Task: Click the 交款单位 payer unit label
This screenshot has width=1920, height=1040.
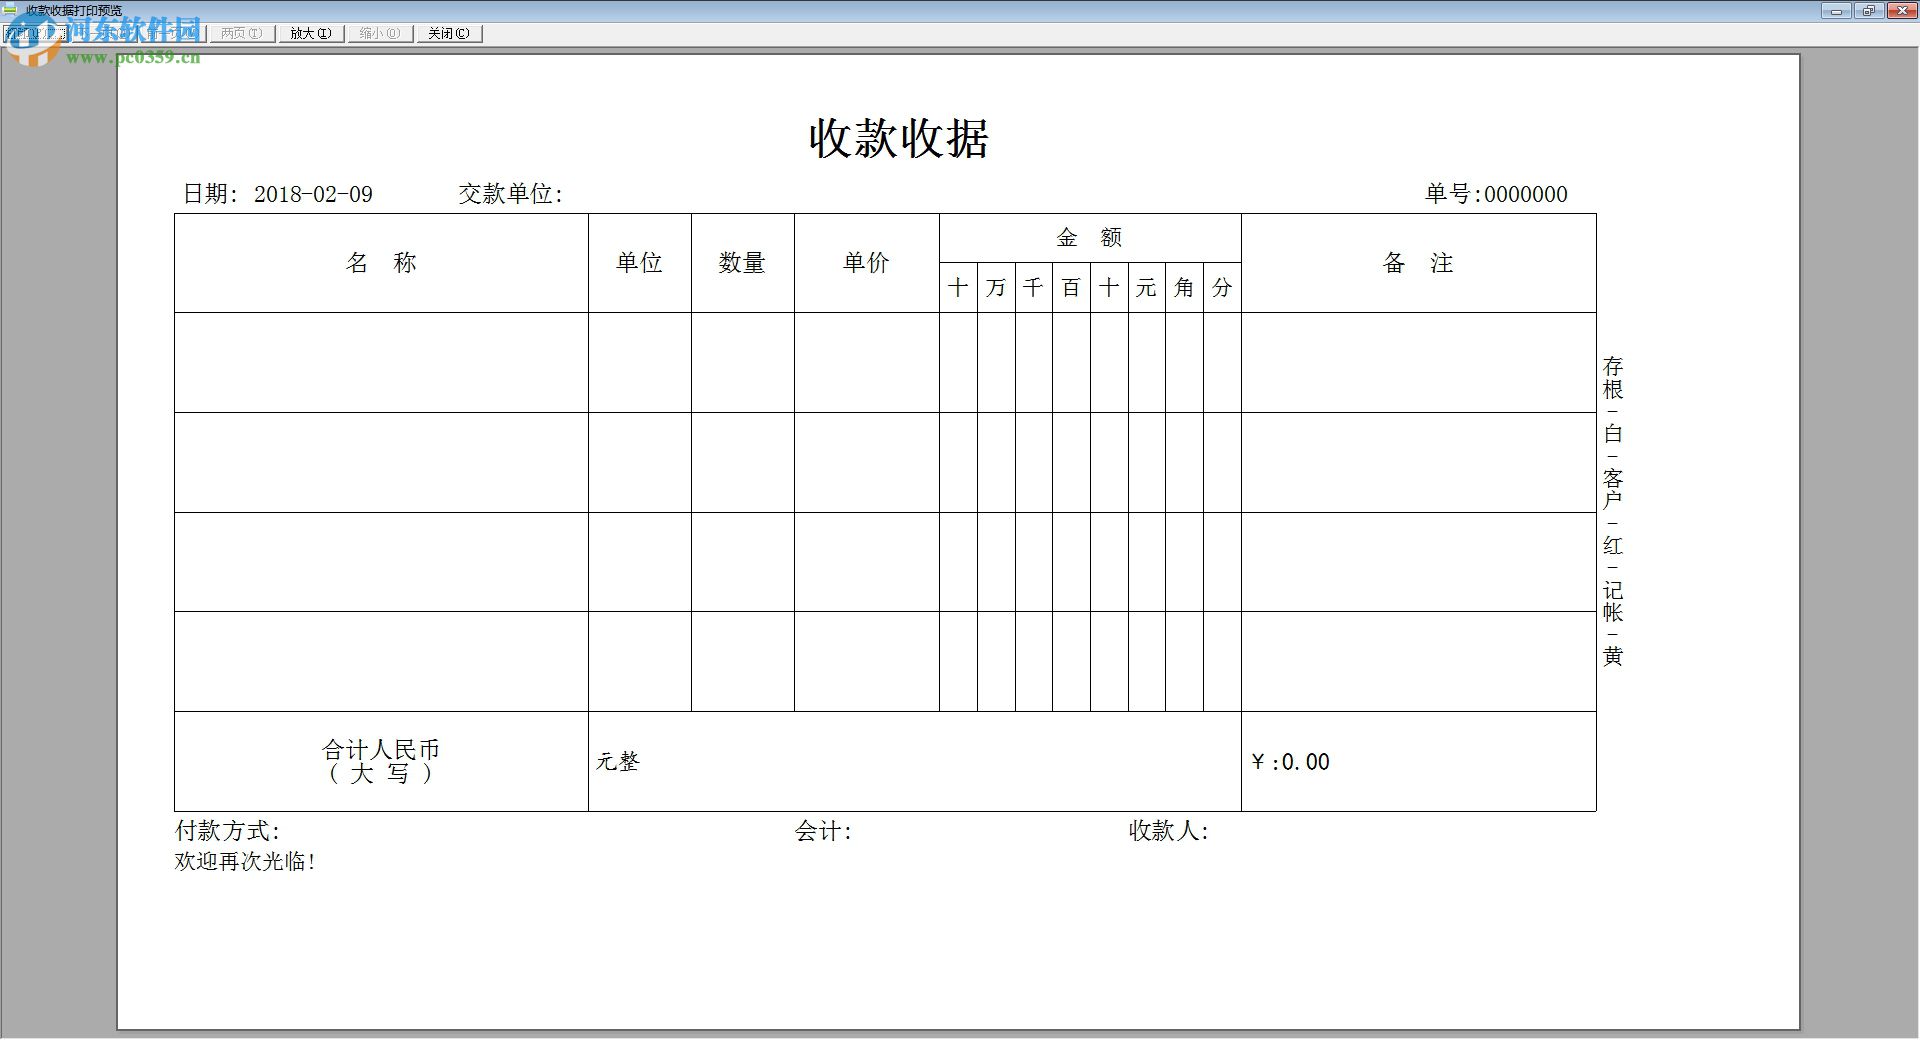Action: (510, 194)
